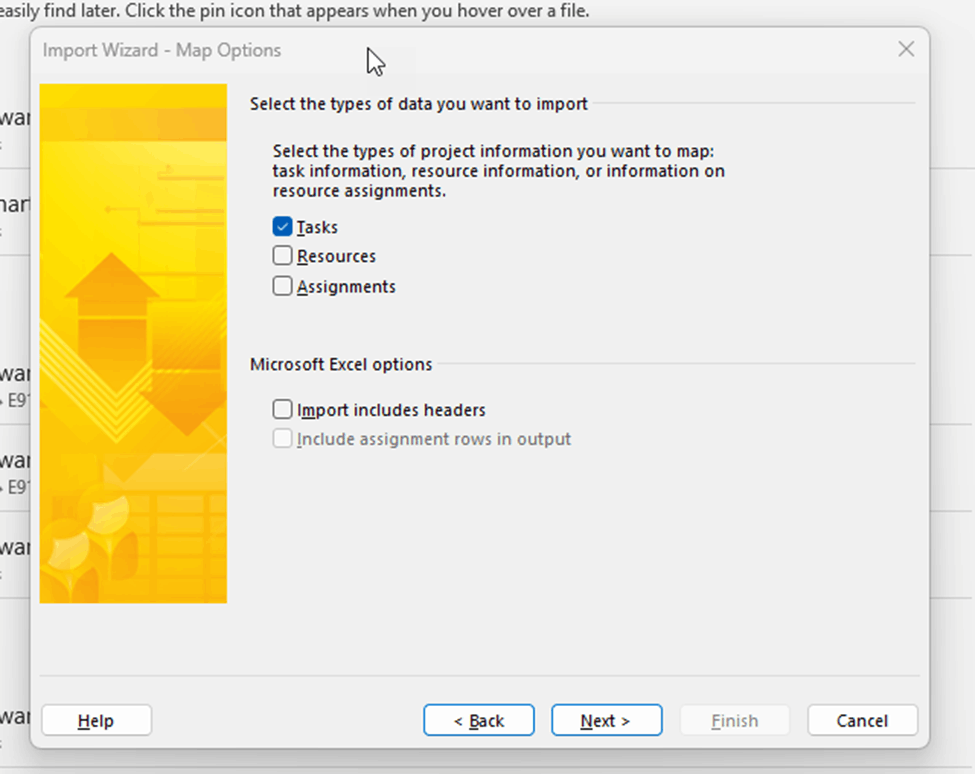
Task: Toggle Tasks by clicking its label text
Action: click(x=317, y=227)
